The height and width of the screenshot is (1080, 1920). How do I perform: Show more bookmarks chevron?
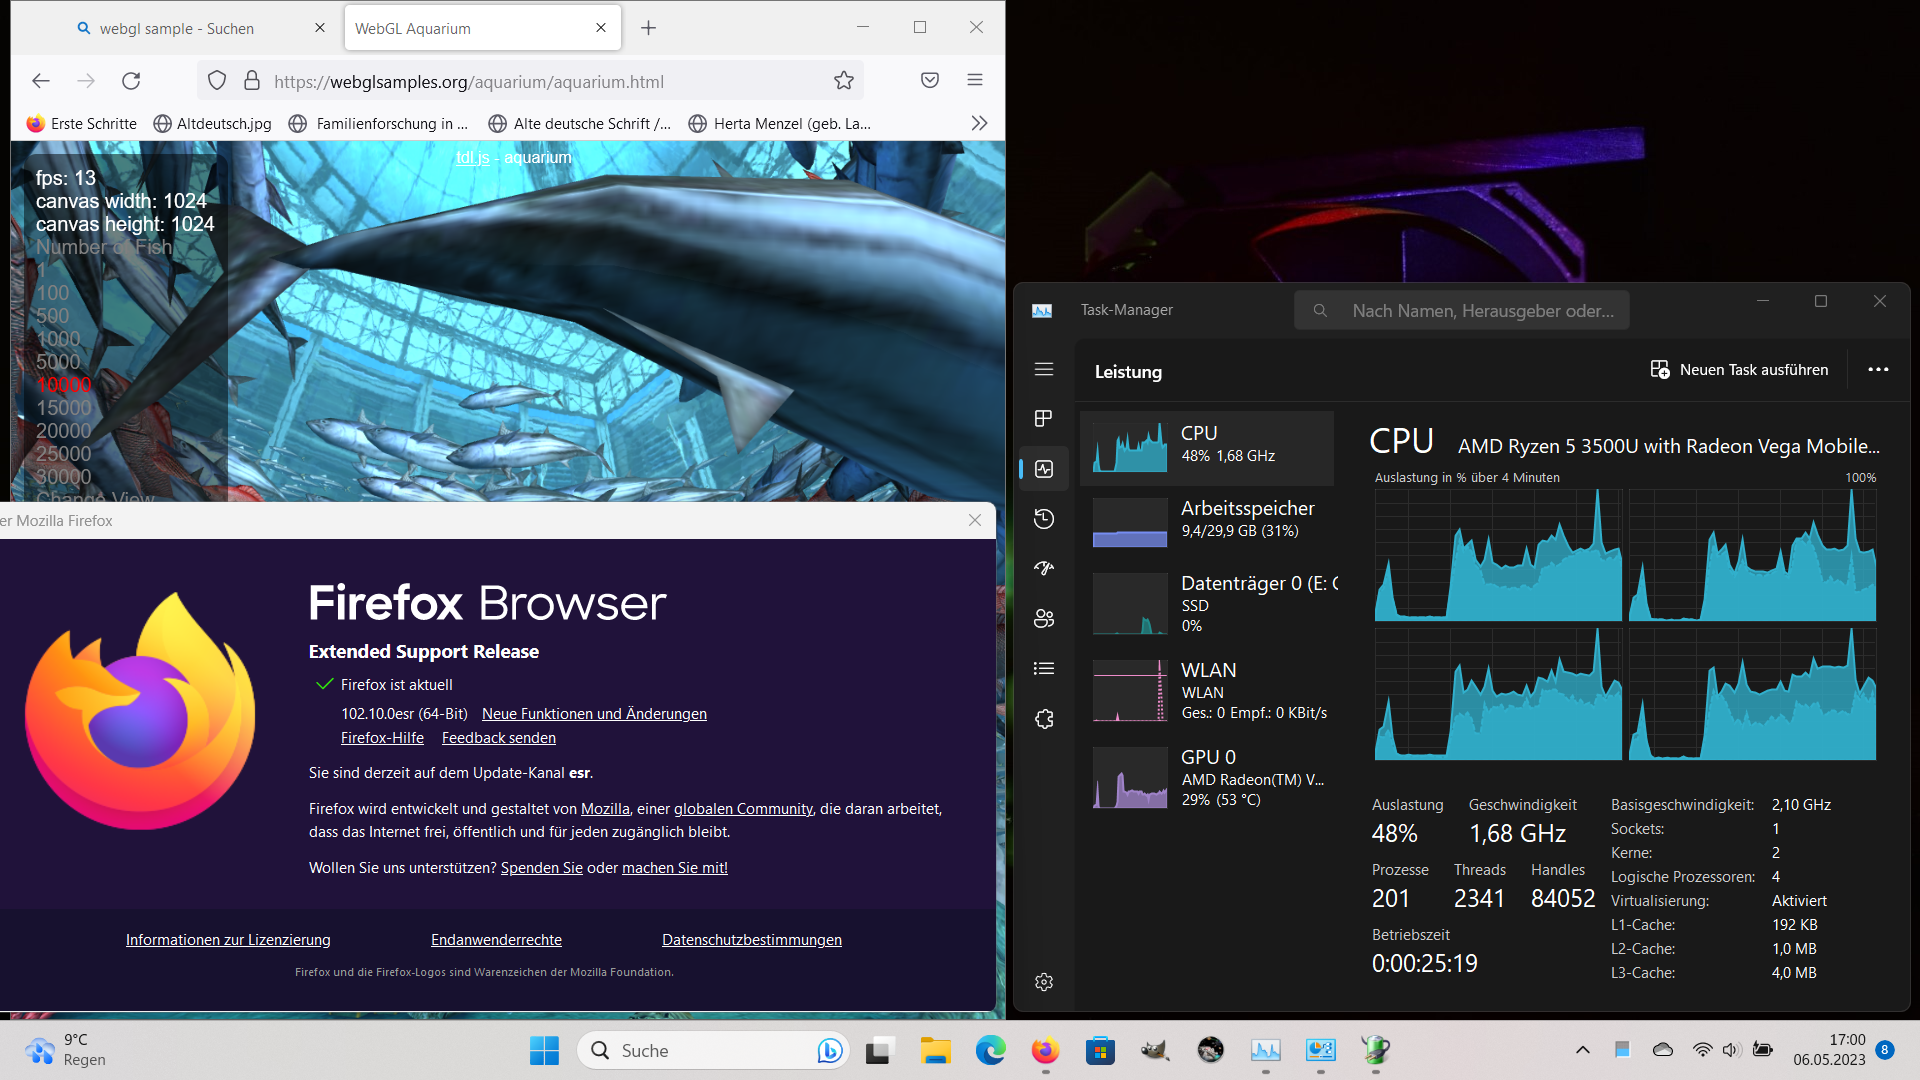[979, 123]
